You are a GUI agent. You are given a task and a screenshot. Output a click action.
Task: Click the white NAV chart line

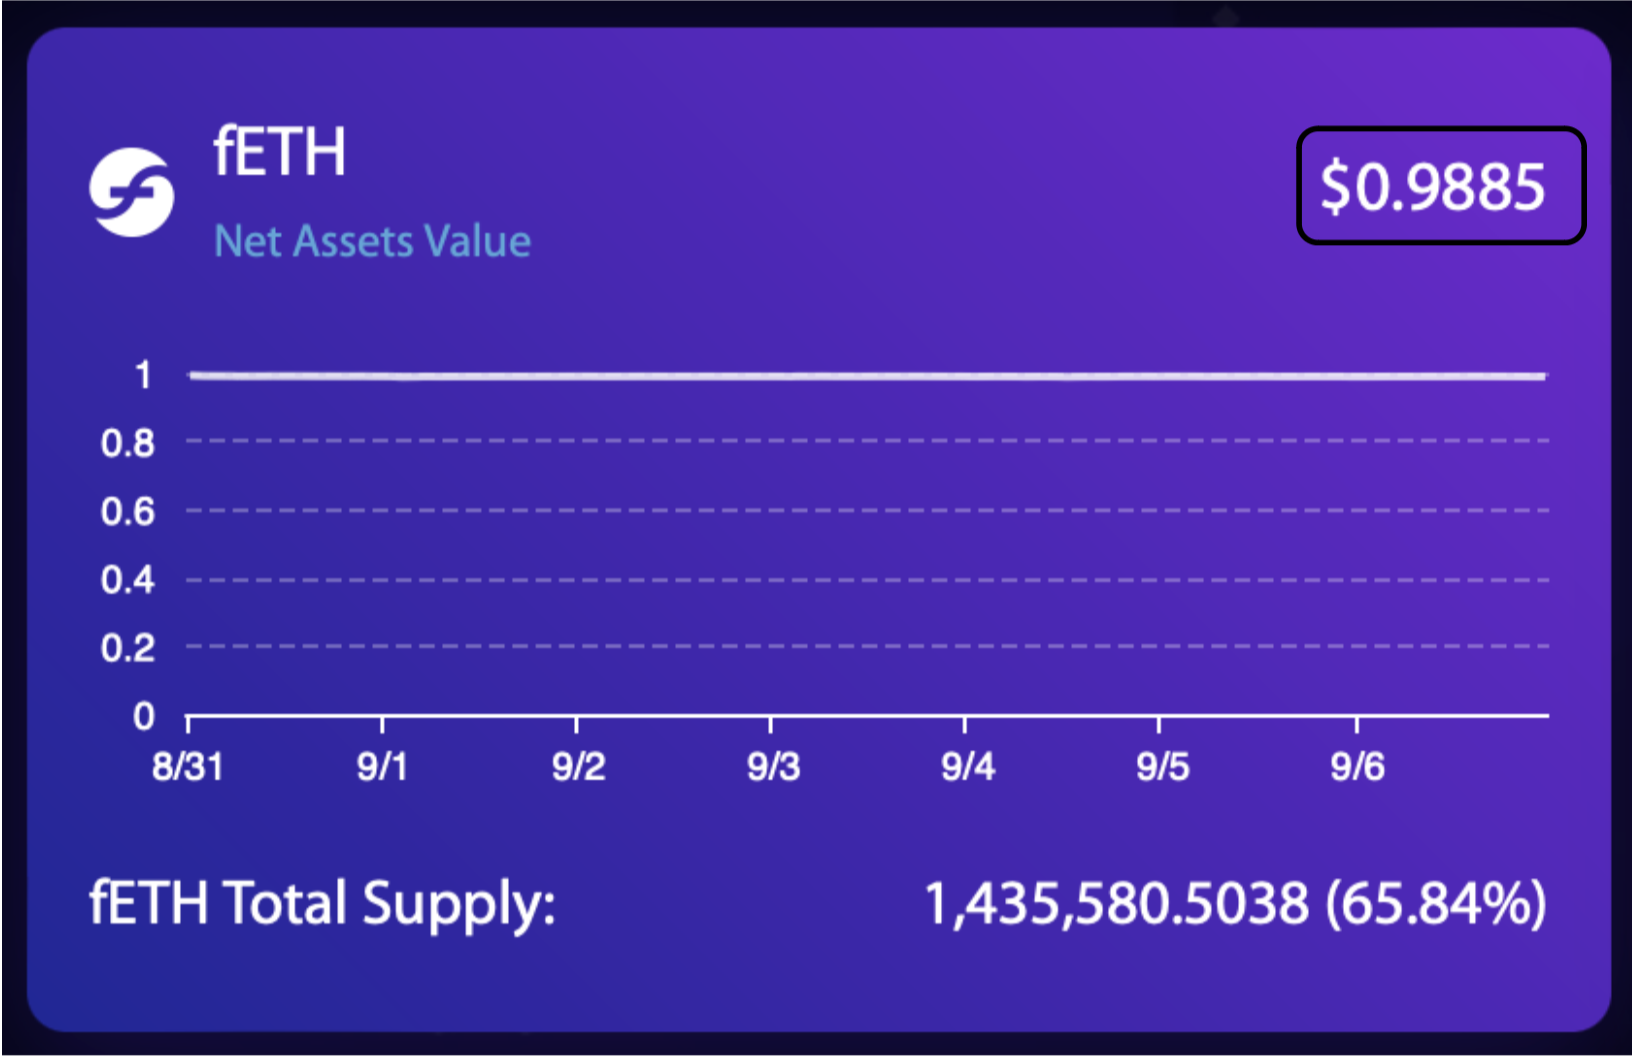[866, 376]
